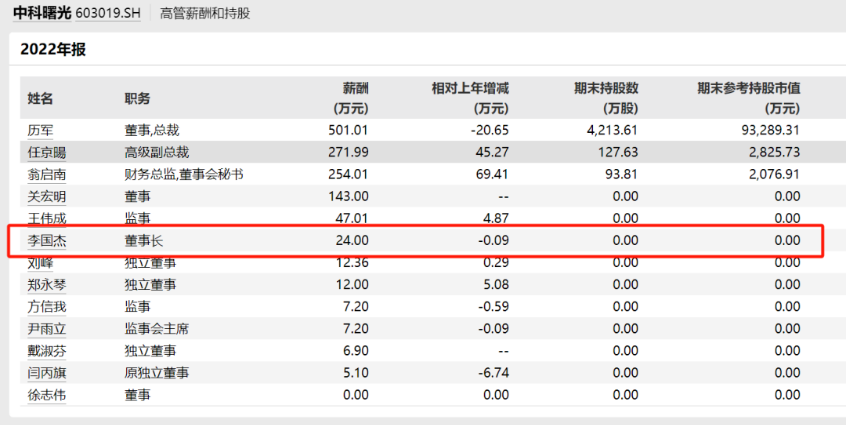Sort by 期末参考持股市值 column header
862x425 pixels.
point(749,98)
